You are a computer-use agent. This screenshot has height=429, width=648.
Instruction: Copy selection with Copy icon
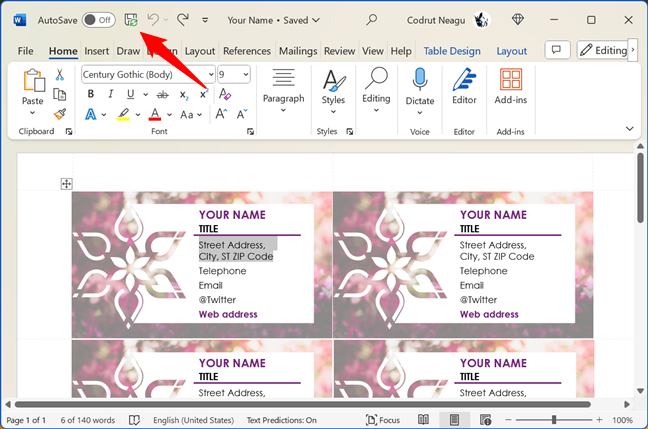coord(60,95)
